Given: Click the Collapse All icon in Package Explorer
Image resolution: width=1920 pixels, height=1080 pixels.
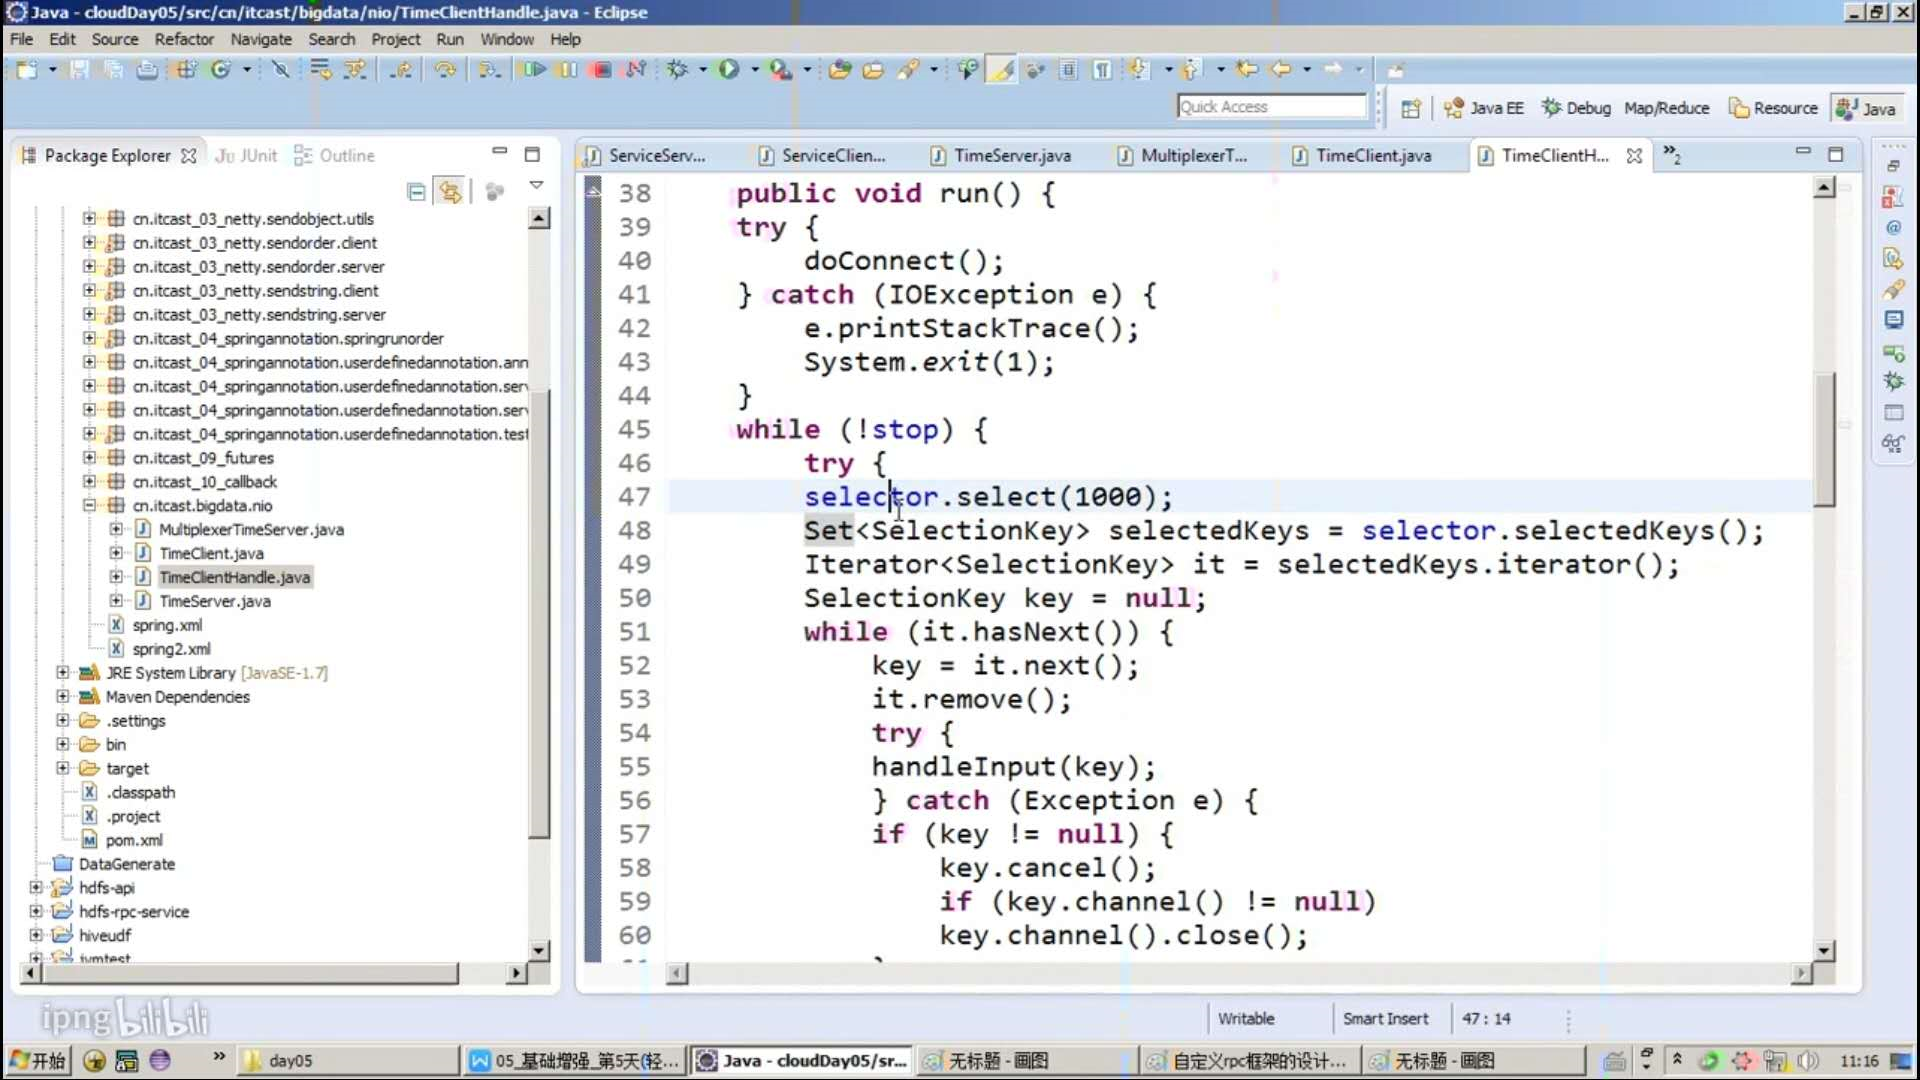Looking at the screenshot, I should click(x=417, y=191).
